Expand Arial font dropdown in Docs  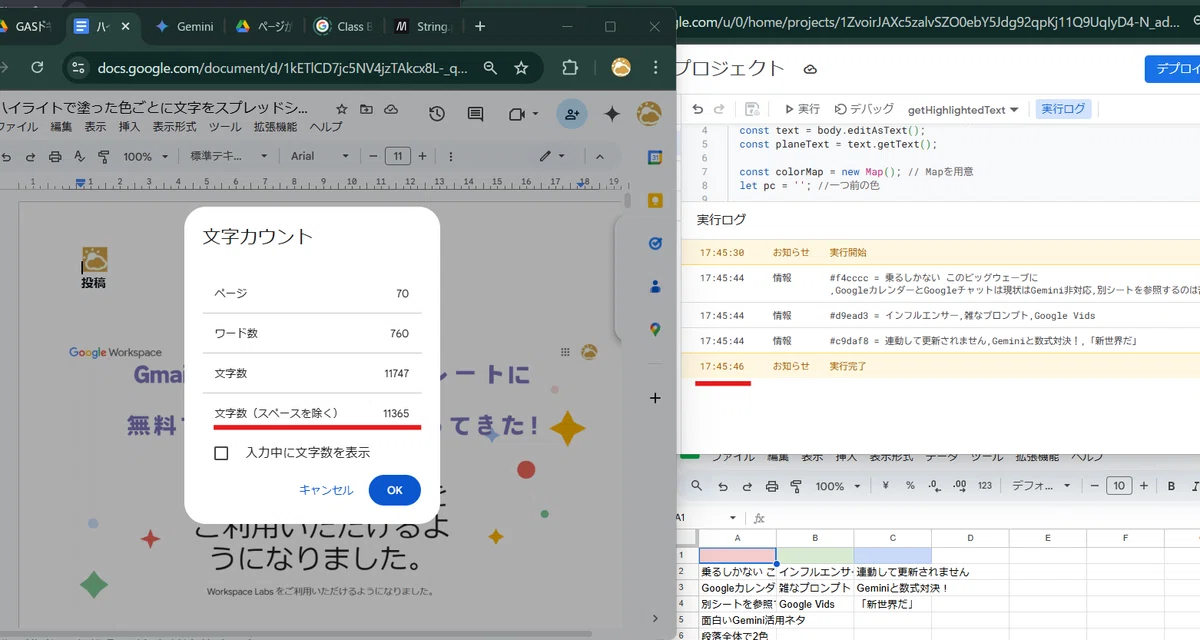320,156
